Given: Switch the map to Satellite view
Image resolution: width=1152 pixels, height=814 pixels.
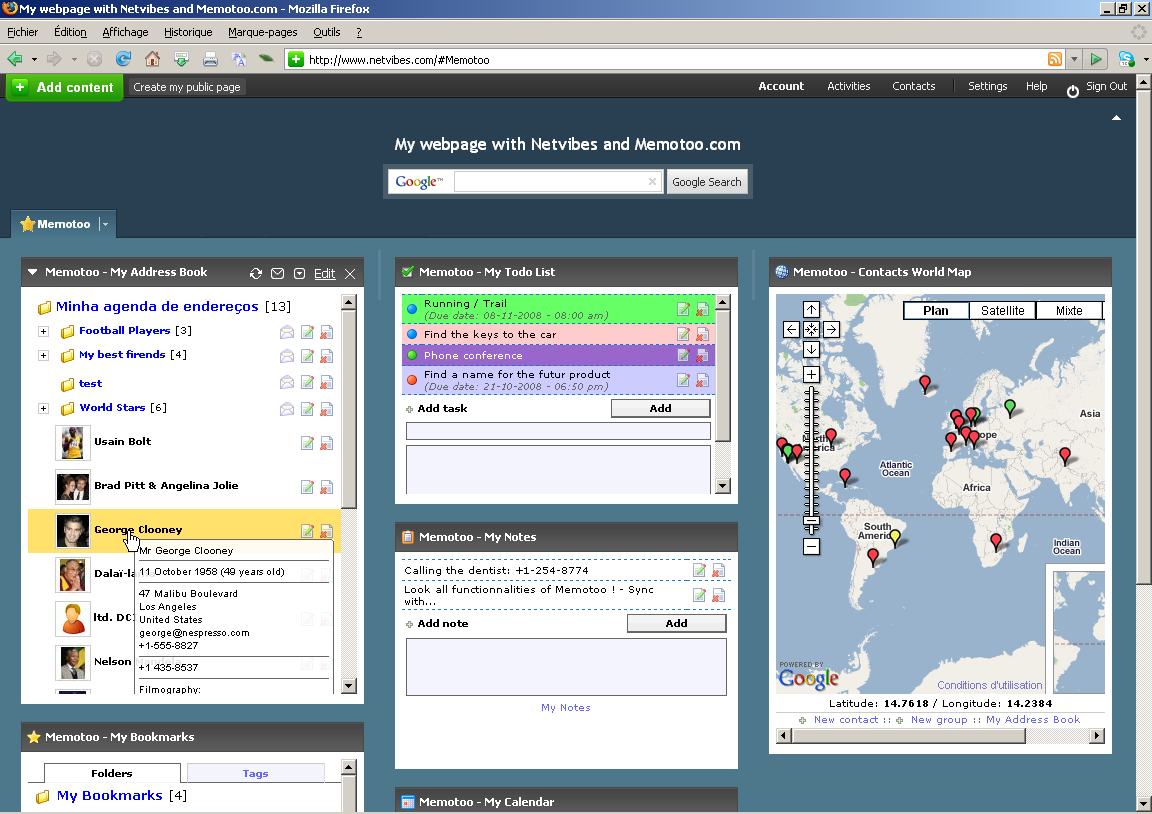Looking at the screenshot, I should tap(1002, 311).
